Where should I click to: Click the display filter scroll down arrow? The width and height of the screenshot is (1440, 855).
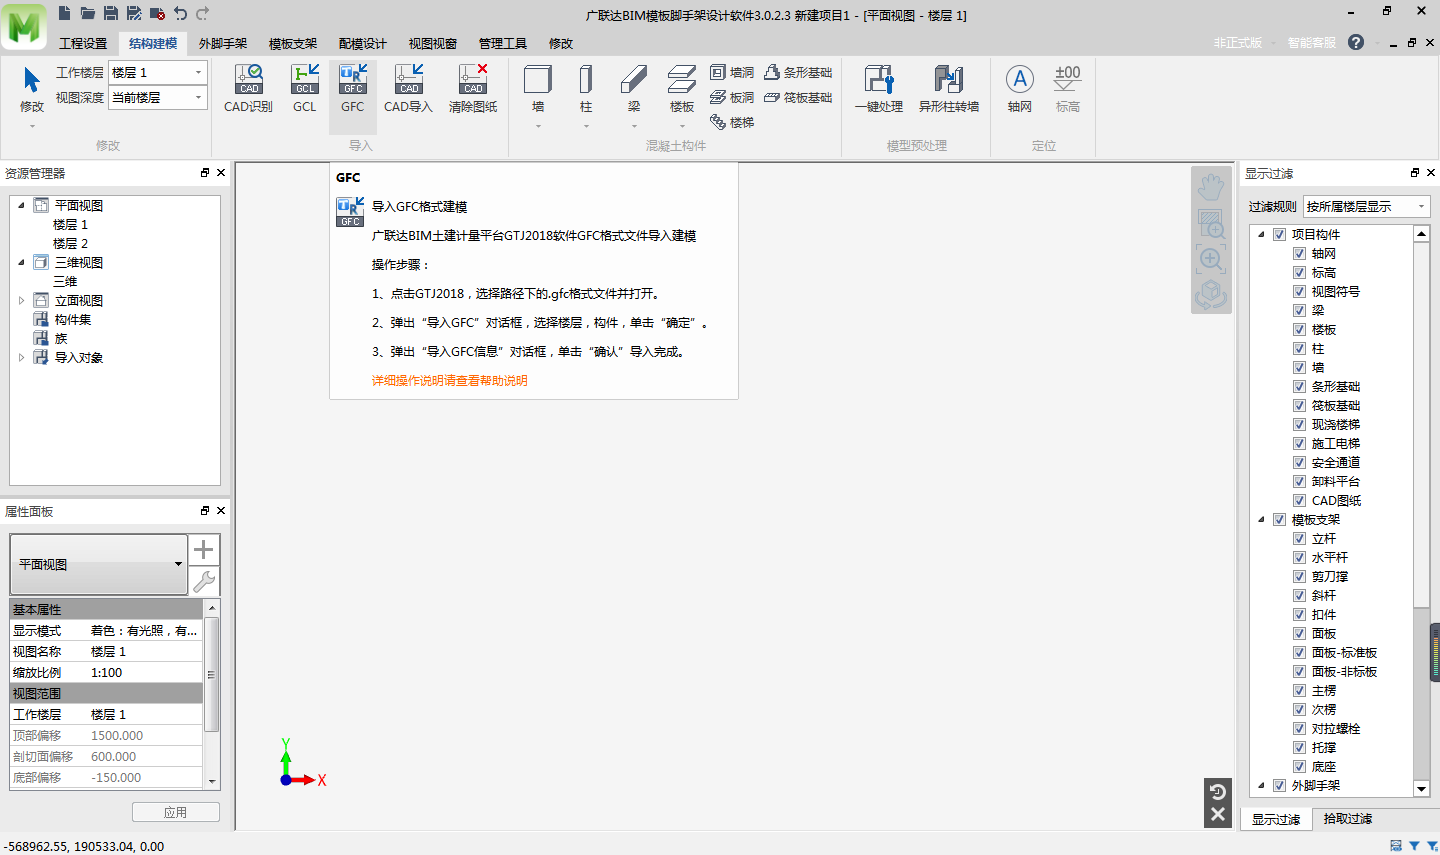click(x=1422, y=789)
